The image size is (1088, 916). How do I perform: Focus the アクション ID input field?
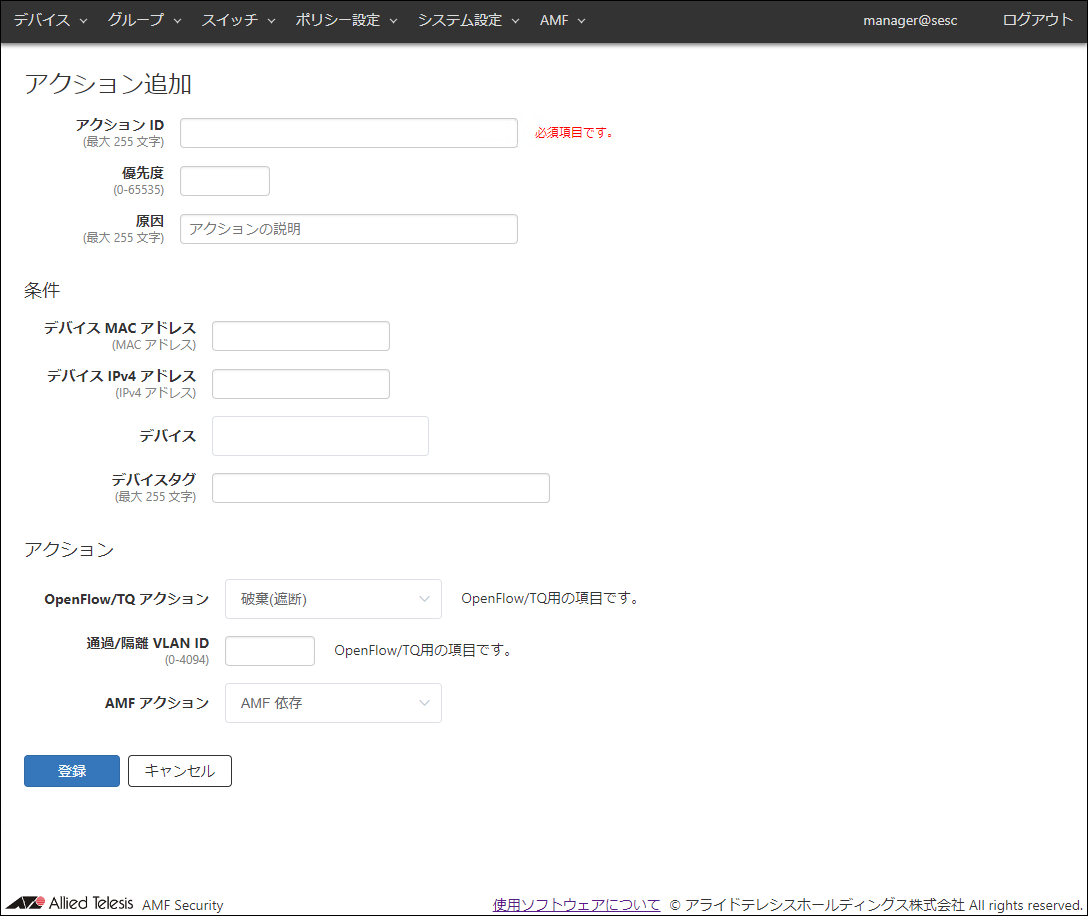coord(348,133)
